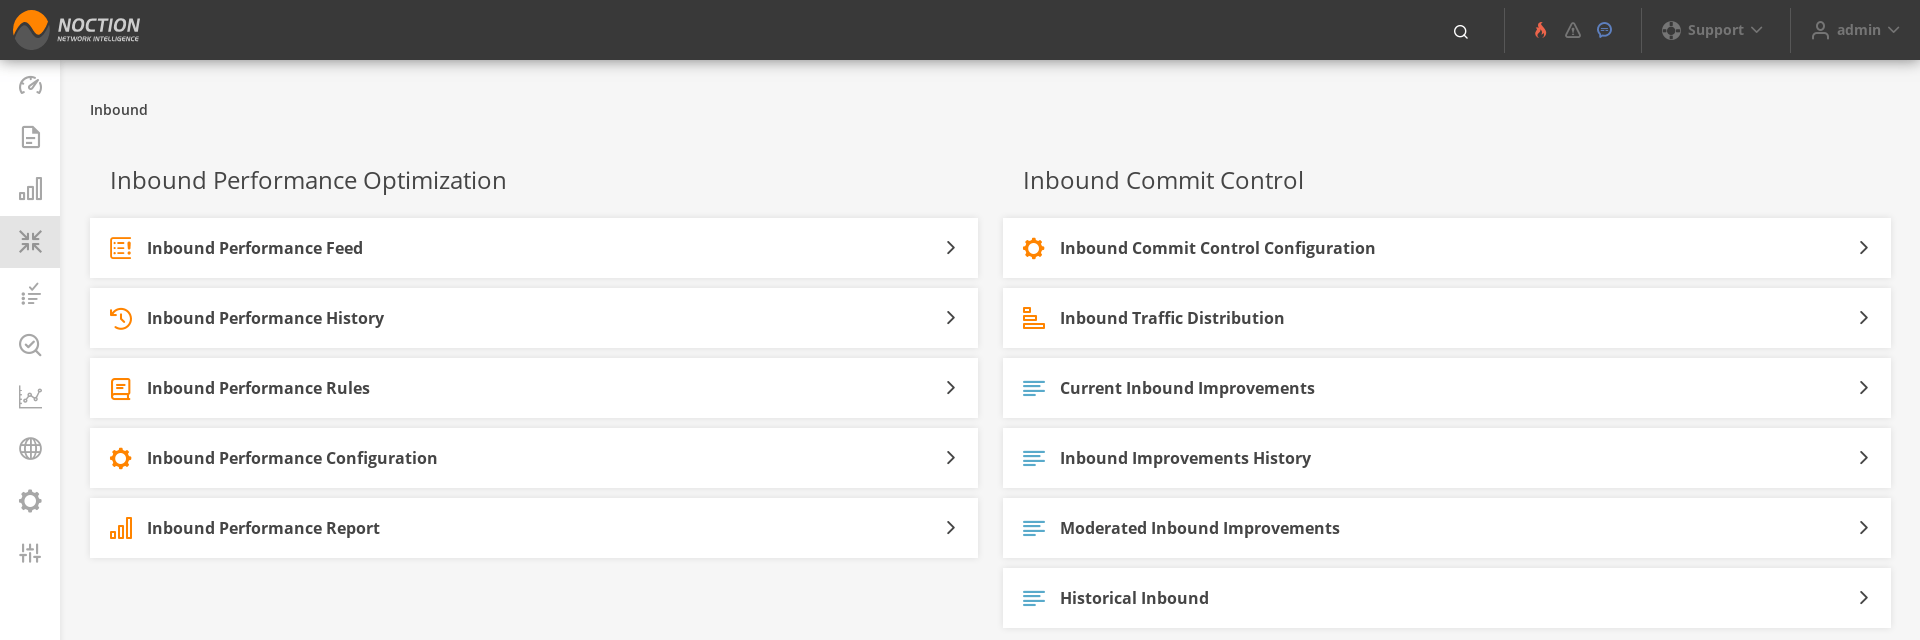Click the Noction logo
This screenshot has height=640, width=1920.
point(76,30)
